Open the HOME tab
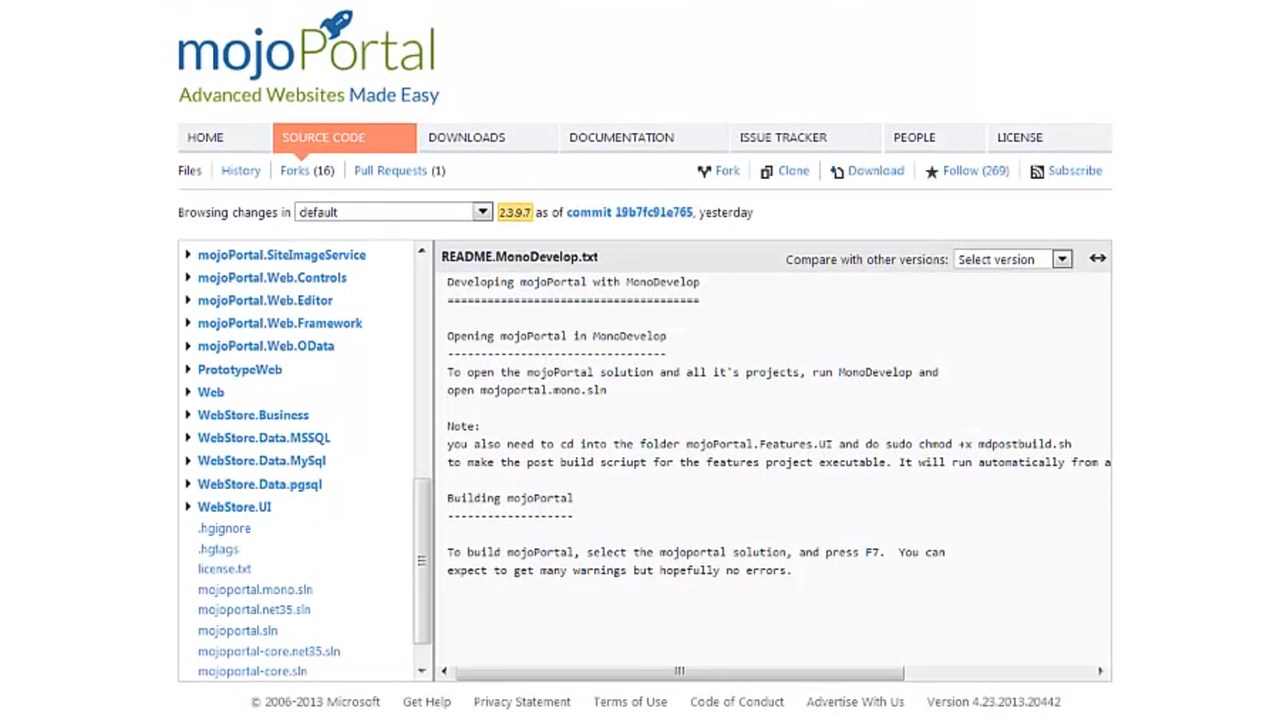 coord(225,138)
